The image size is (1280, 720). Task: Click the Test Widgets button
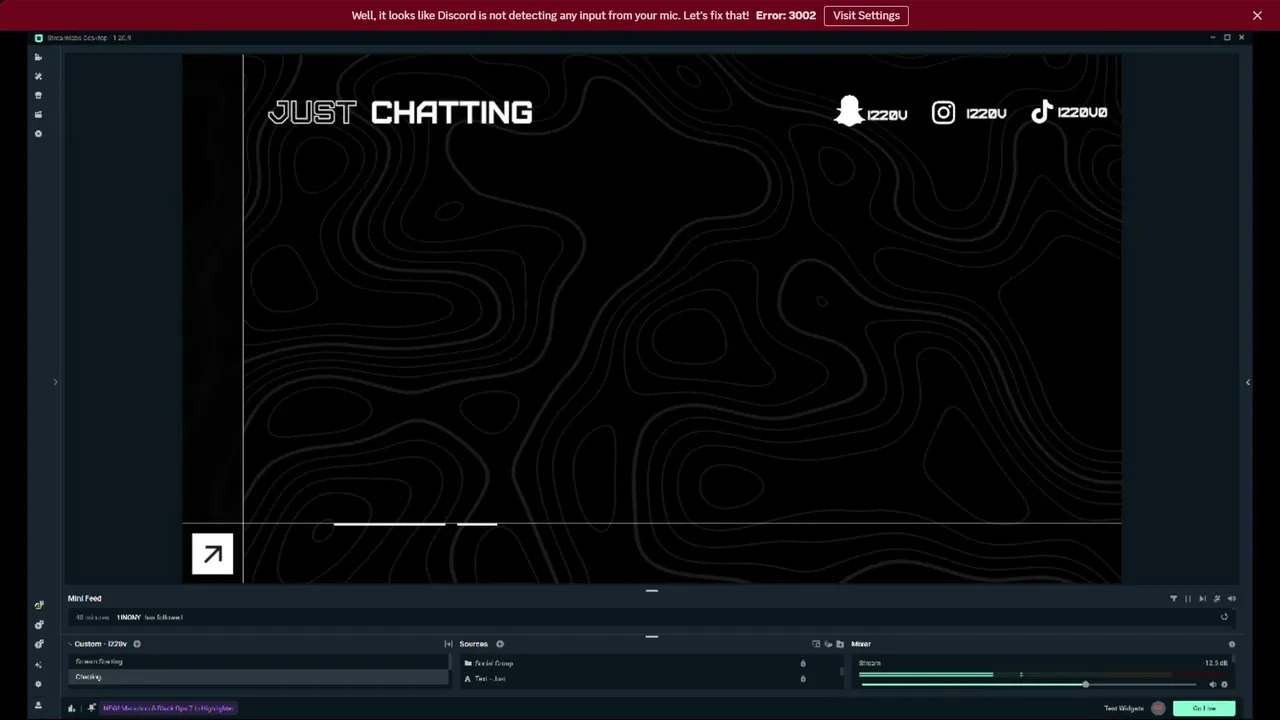coord(1124,708)
